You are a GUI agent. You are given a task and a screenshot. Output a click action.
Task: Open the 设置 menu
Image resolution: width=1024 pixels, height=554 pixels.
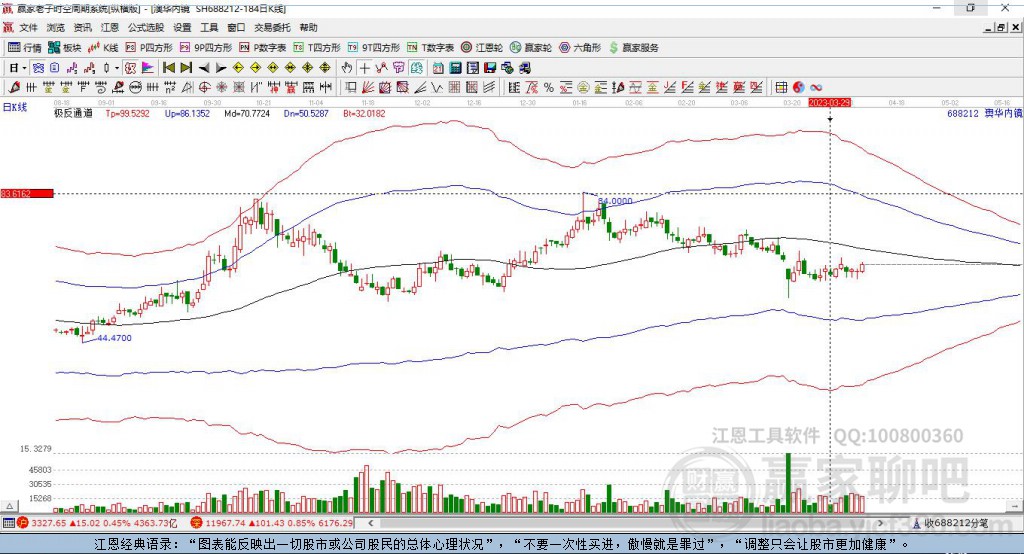[x=182, y=27]
